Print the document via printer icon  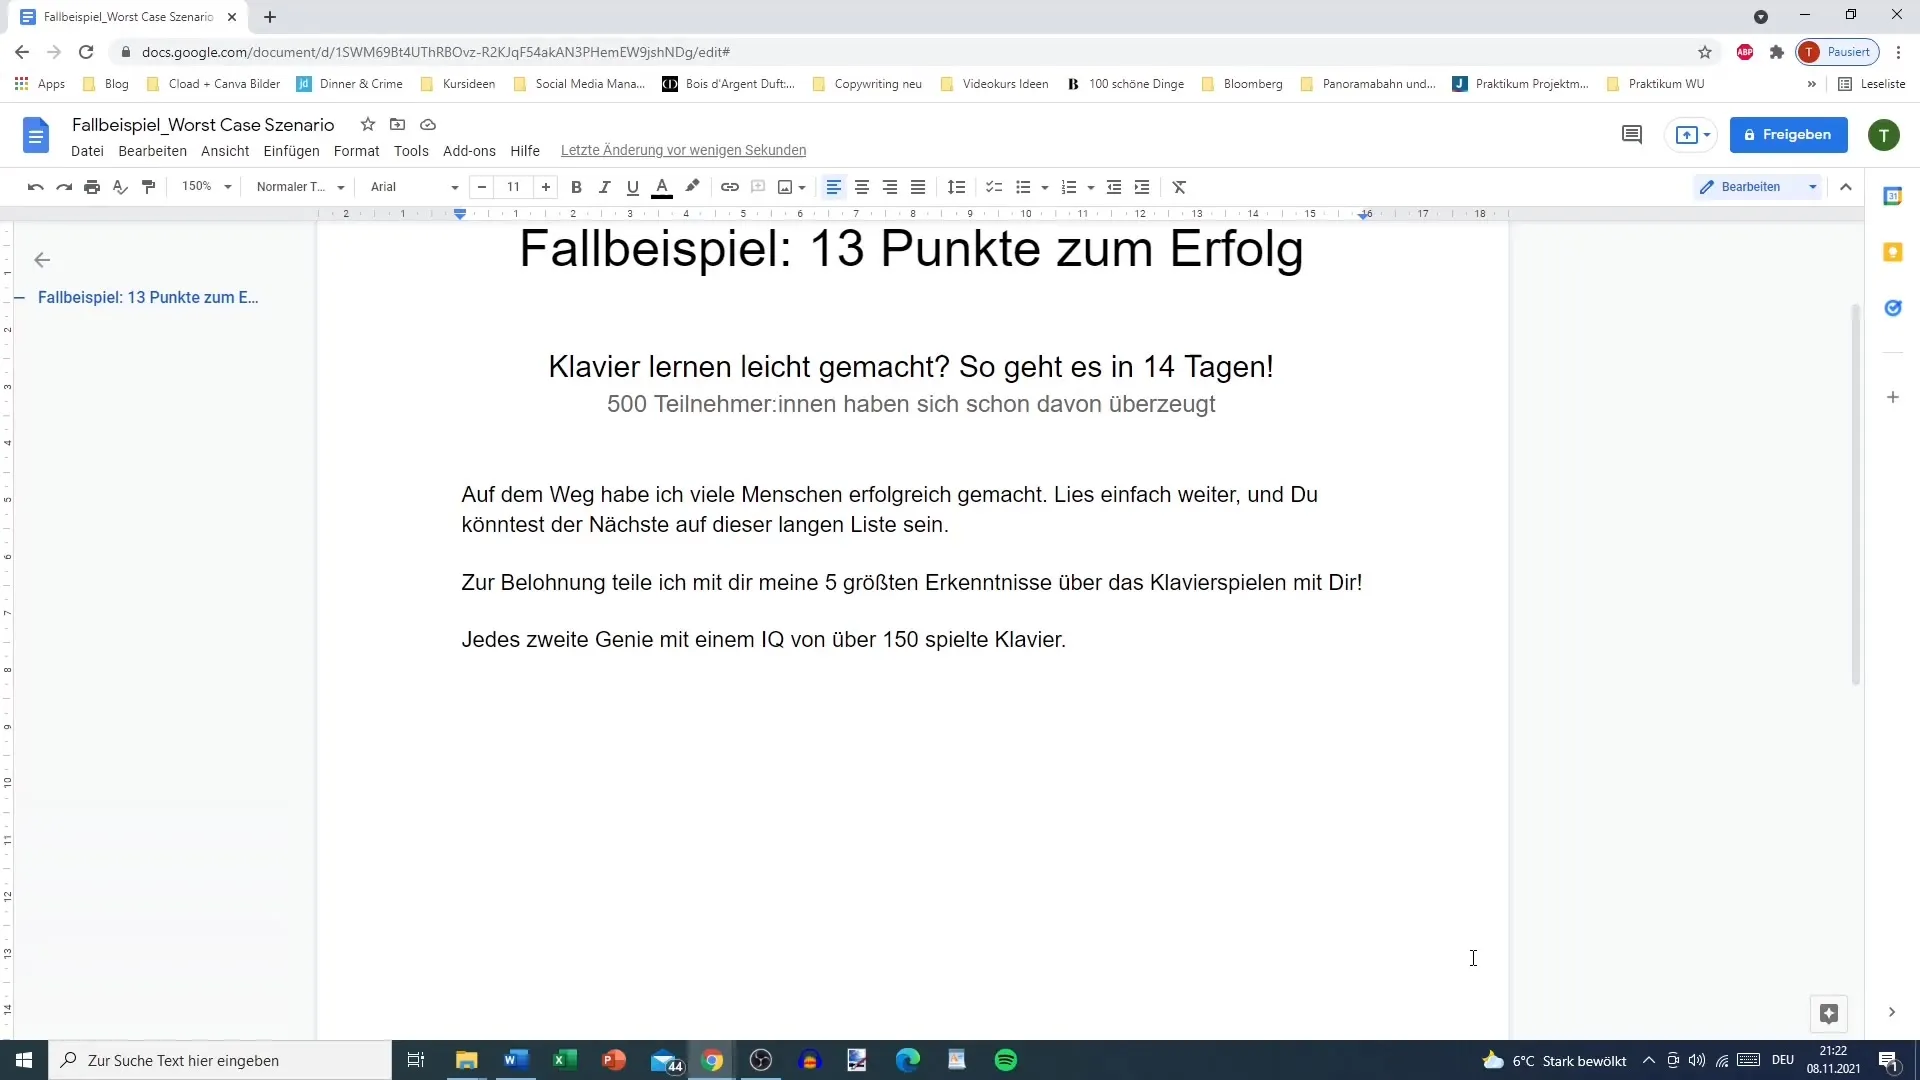coord(92,187)
